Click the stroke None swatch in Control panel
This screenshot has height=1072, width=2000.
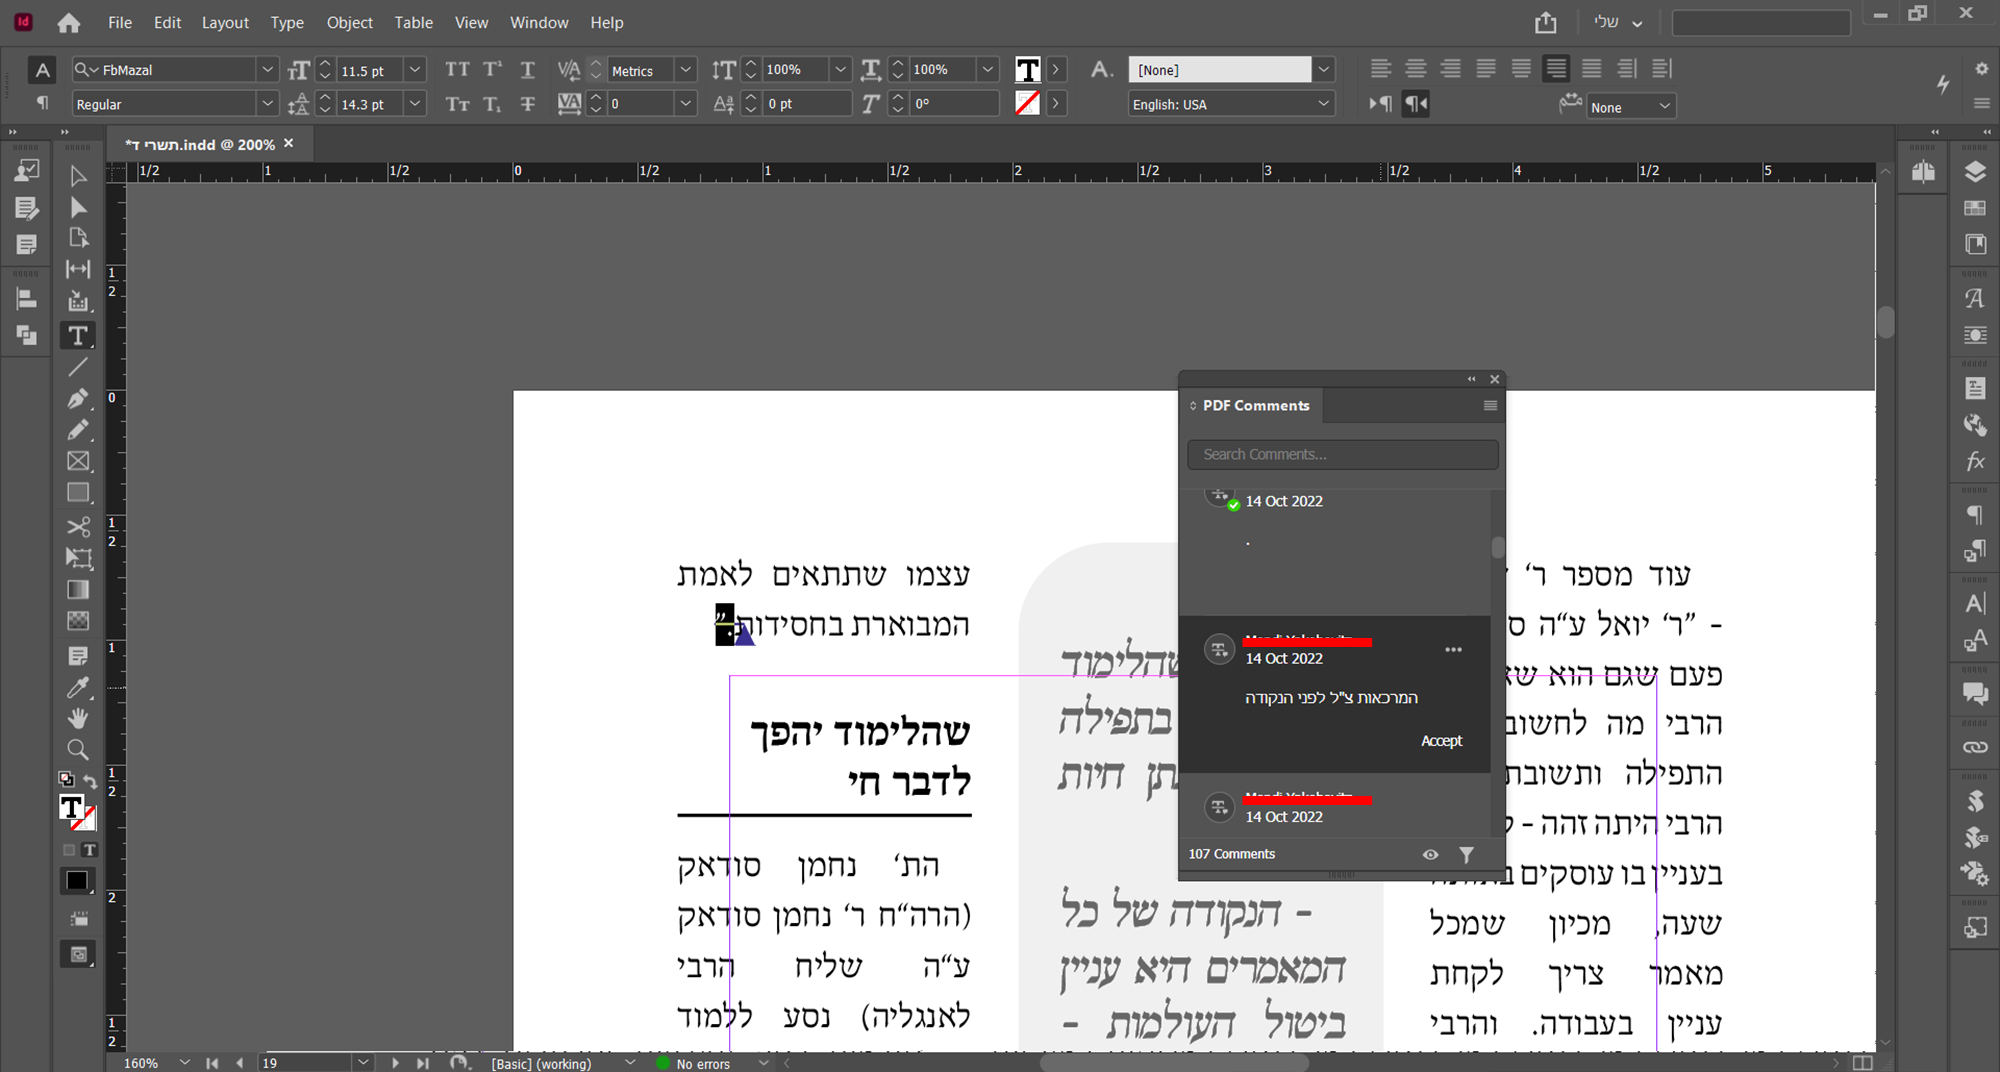1028,103
